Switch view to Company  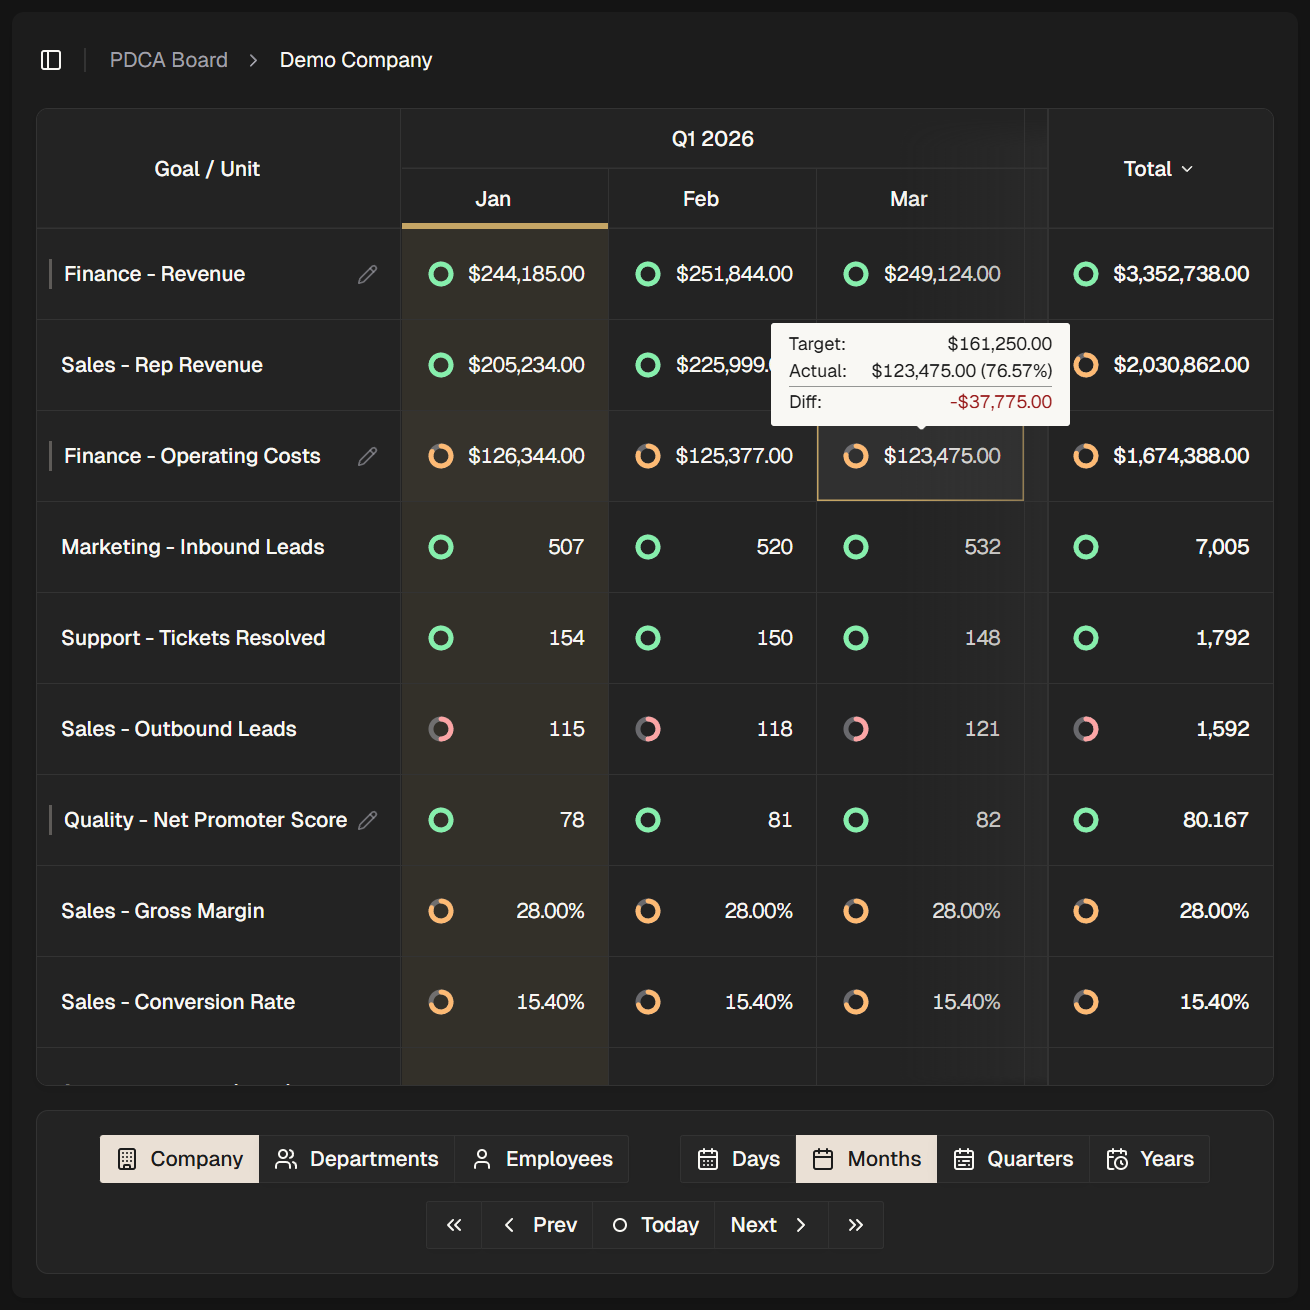point(180,1159)
